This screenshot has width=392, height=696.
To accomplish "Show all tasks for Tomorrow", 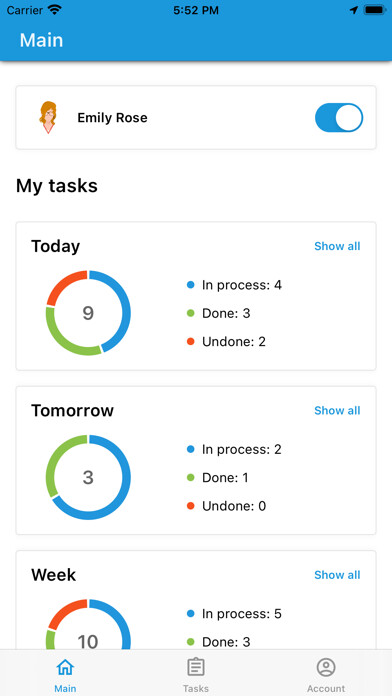I will [337, 411].
